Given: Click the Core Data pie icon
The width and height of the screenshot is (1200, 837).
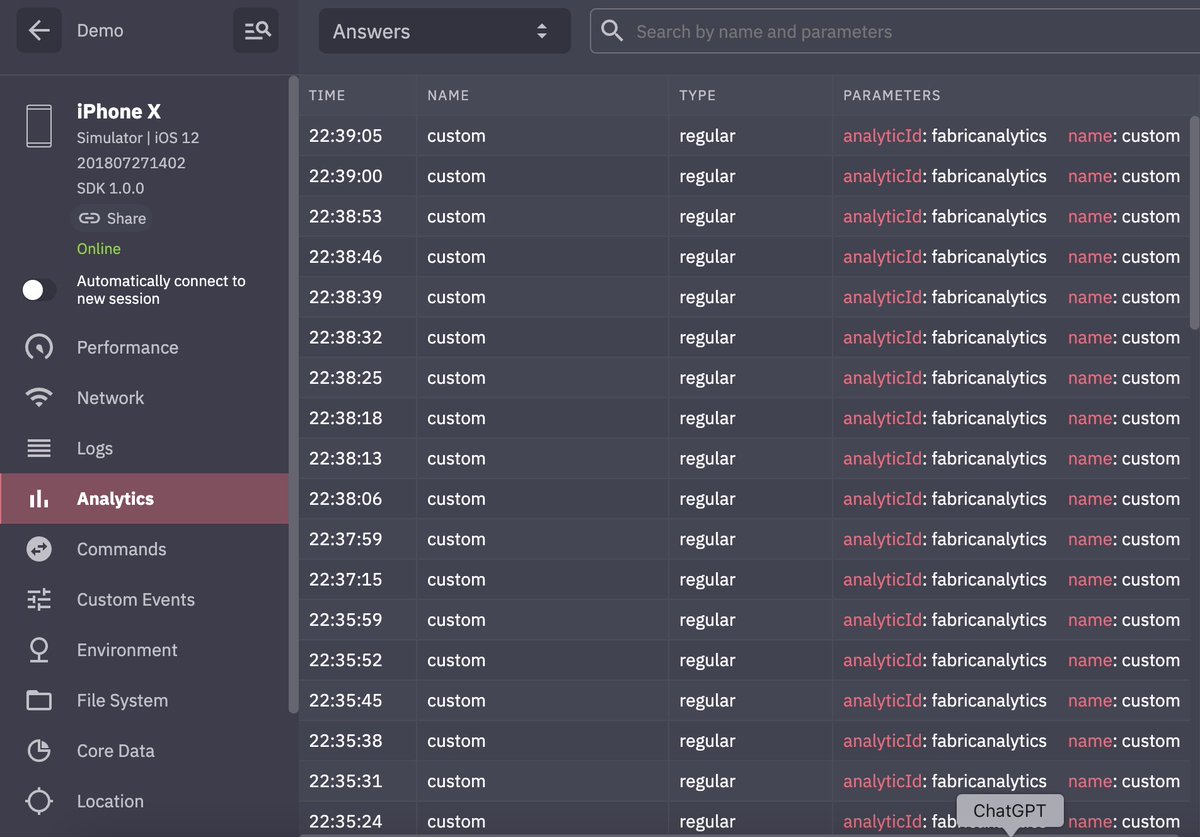Looking at the screenshot, I should (39, 751).
